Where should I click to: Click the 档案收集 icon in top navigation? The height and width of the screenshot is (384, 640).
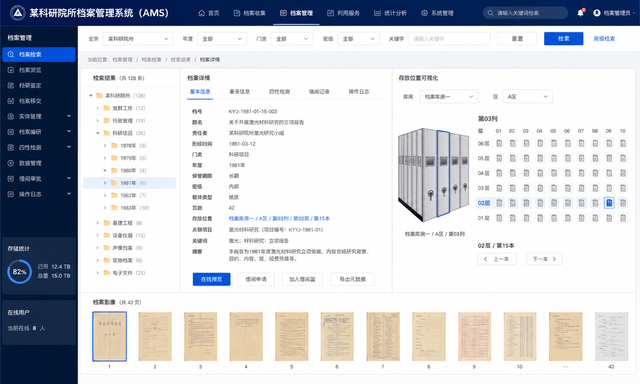(x=237, y=13)
